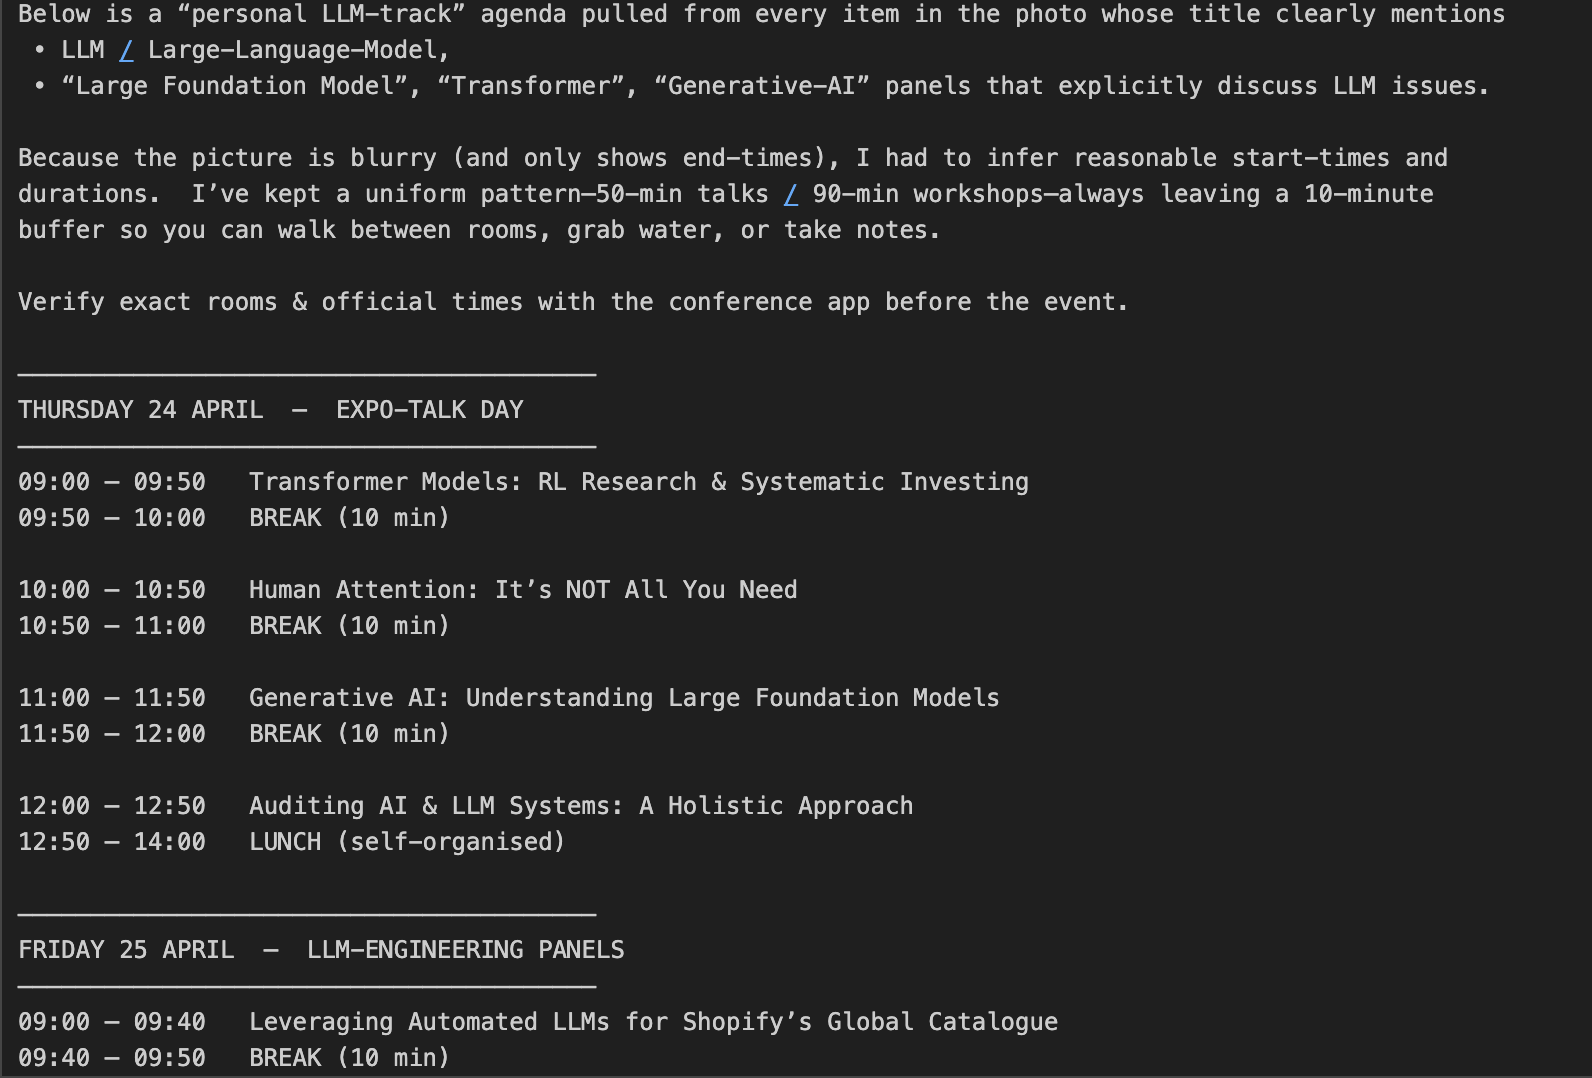Click the 10:50 – 11:00 BREAK line
The width and height of the screenshot is (1592, 1078).
234,626
